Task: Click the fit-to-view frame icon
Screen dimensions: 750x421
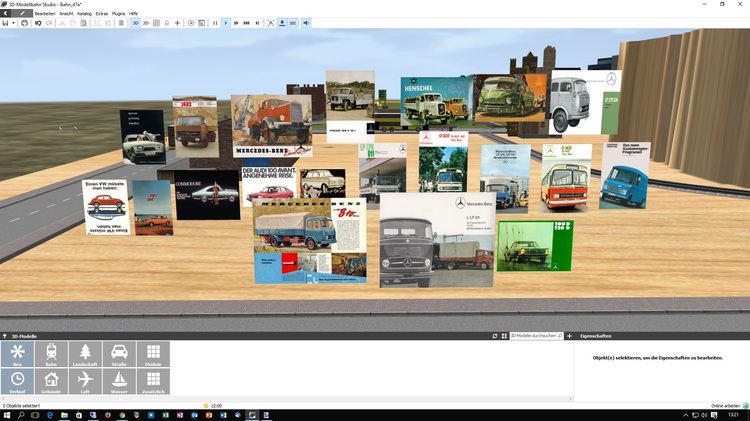Action: pos(271,23)
